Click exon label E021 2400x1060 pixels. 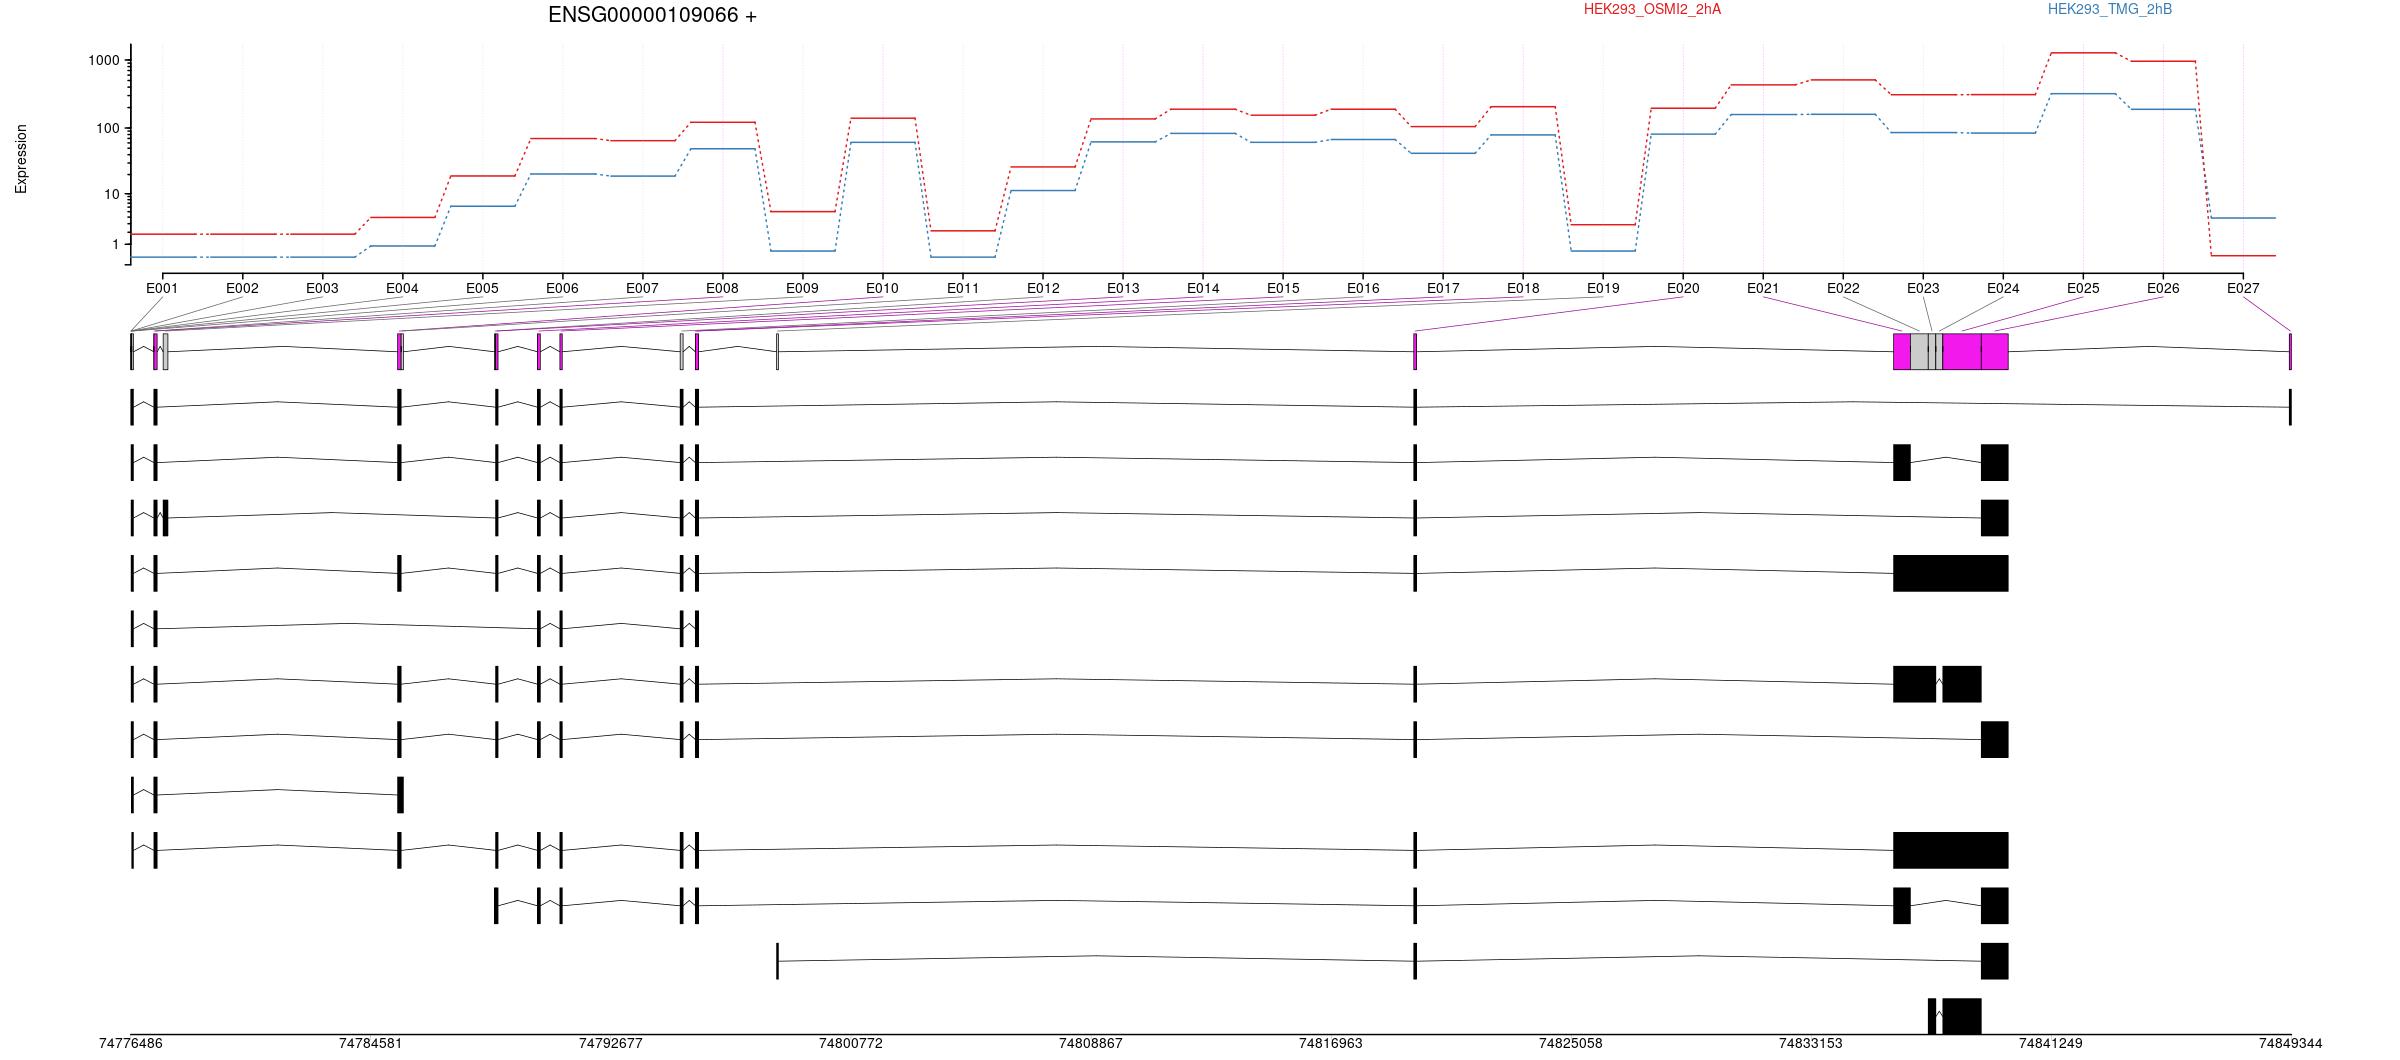point(1763,288)
